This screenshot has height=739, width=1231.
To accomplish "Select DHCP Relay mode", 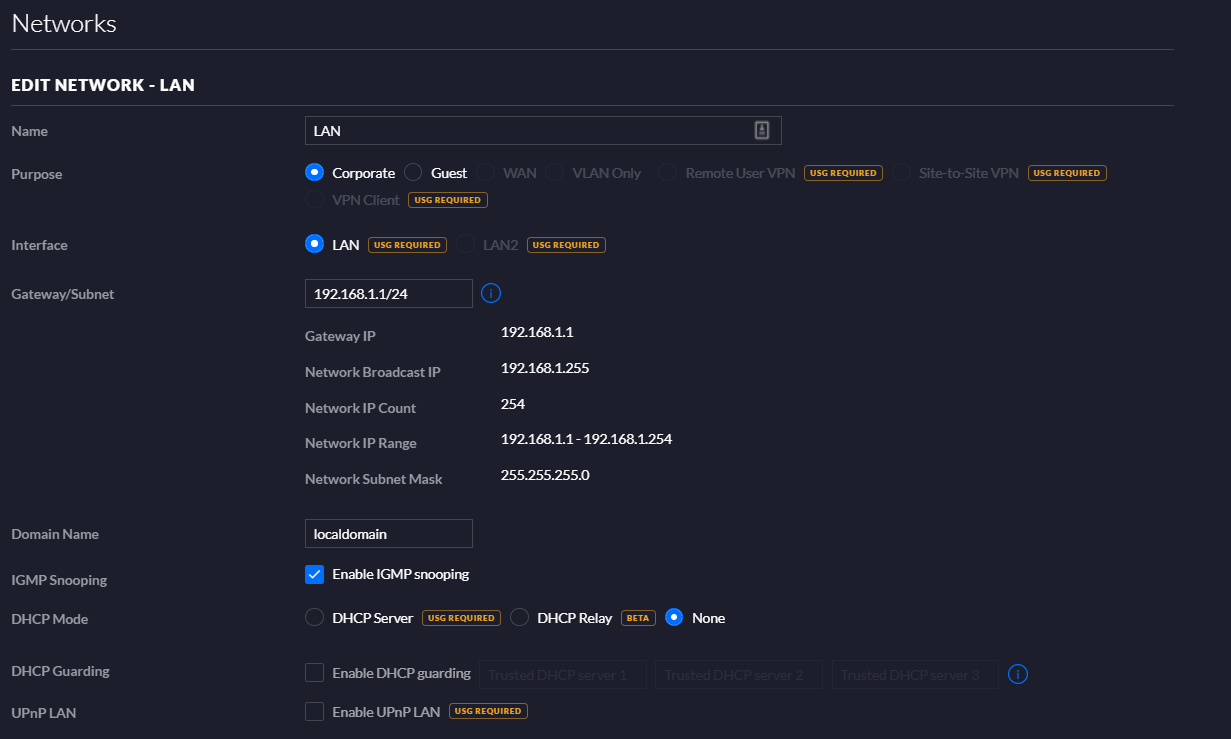I will (x=519, y=618).
